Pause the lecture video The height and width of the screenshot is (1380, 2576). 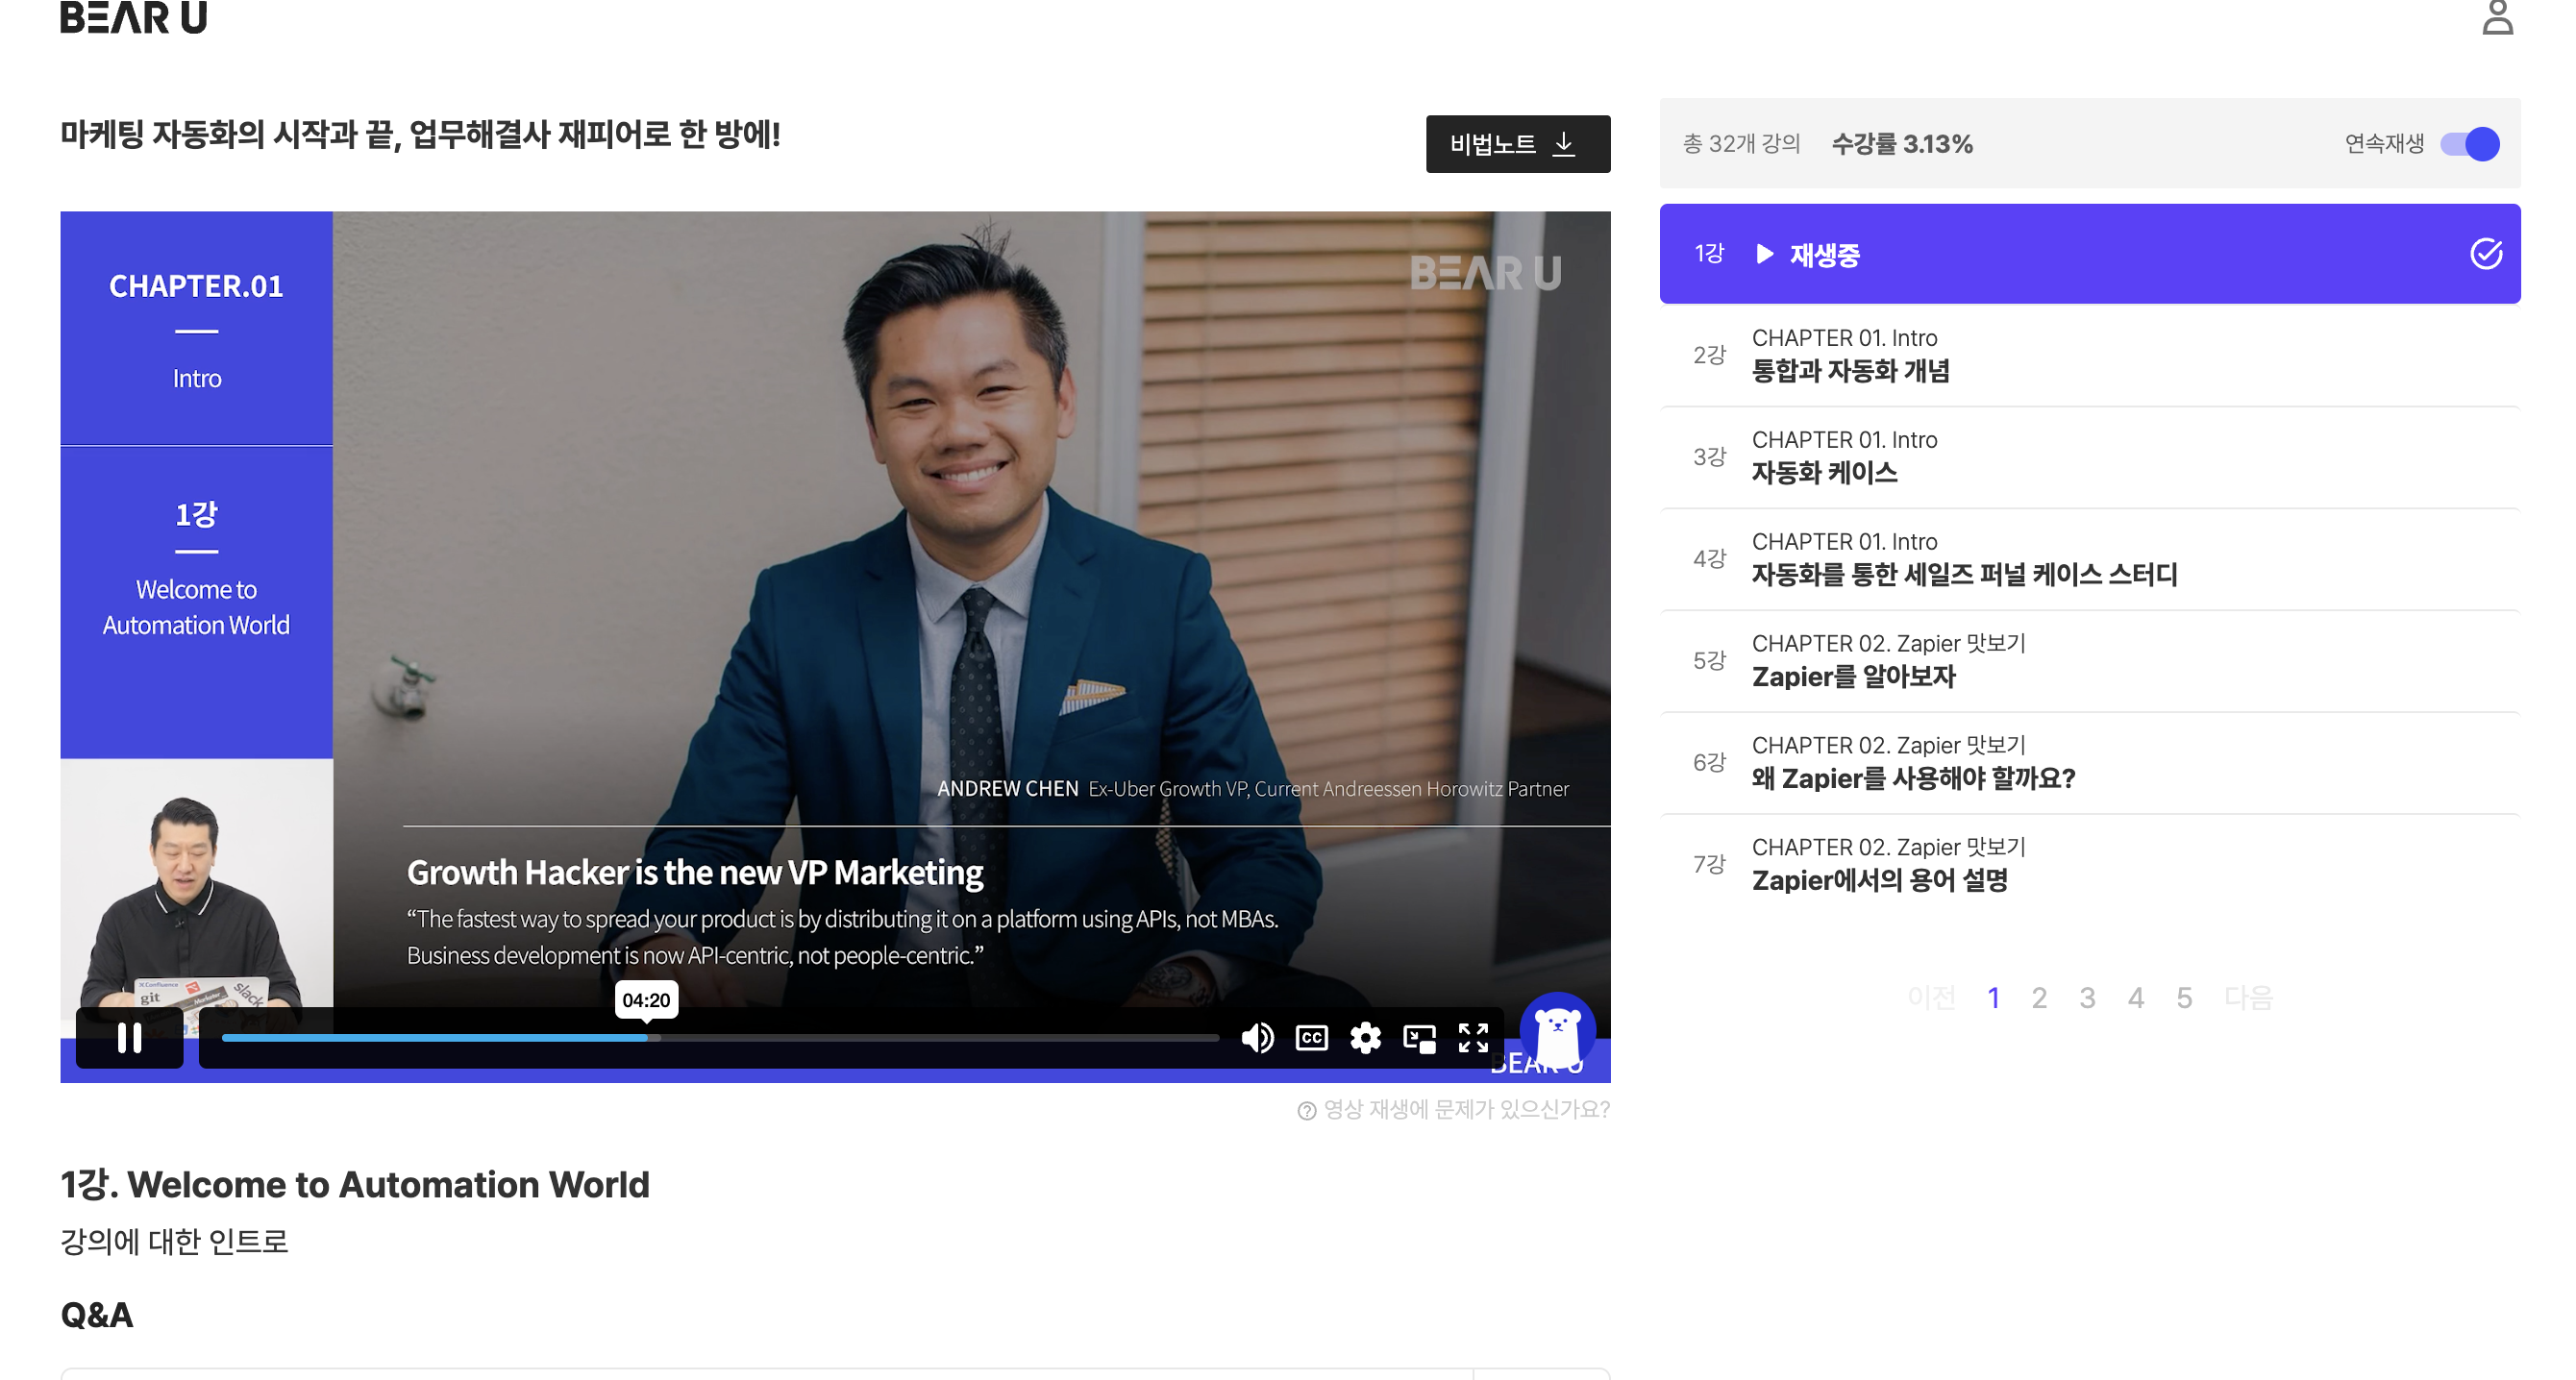pyautogui.click(x=129, y=1037)
